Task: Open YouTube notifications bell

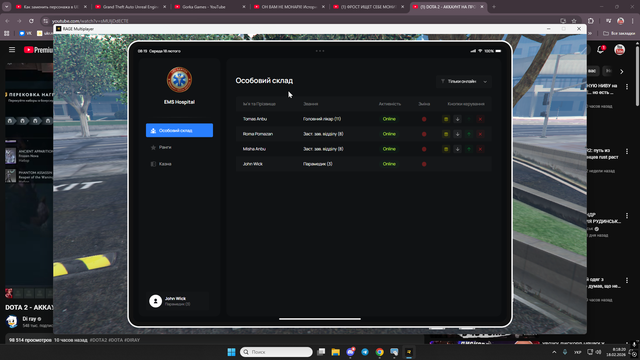Action: (600, 50)
